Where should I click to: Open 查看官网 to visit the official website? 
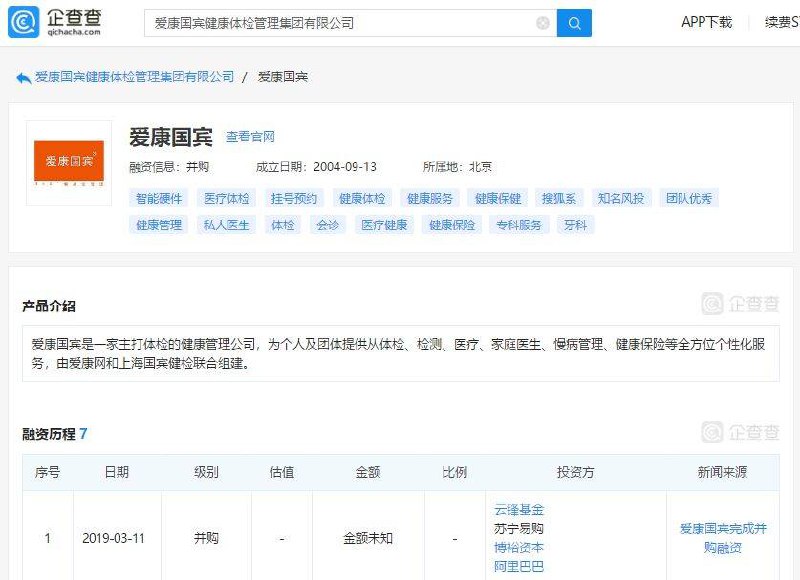point(250,136)
